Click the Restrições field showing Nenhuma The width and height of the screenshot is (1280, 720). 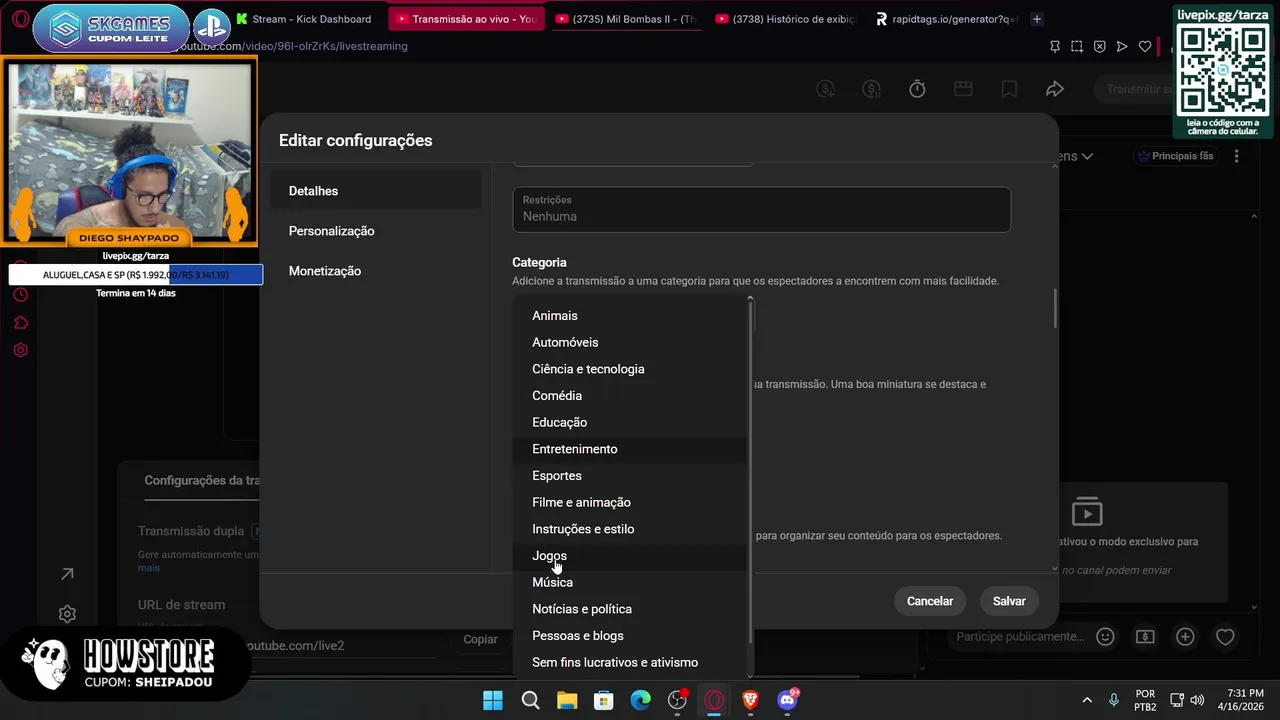click(761, 209)
